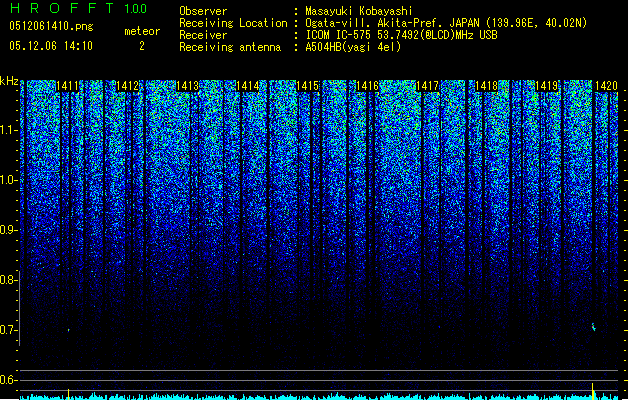The image size is (629, 400).
Task: Click the 1420 time marker
Action: tap(606, 86)
